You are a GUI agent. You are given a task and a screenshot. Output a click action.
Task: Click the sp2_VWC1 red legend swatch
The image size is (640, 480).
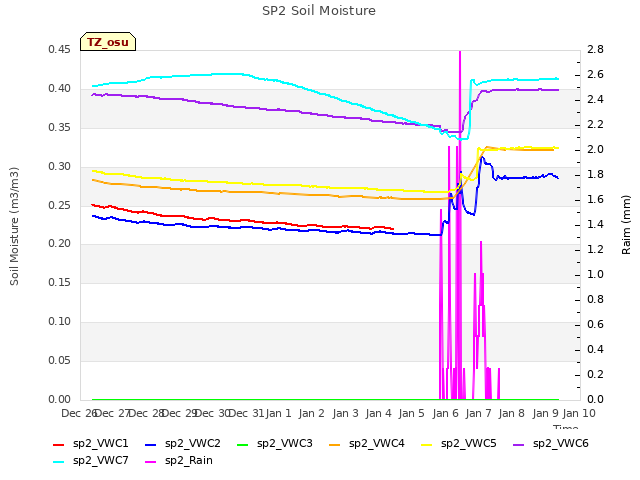click(x=59, y=444)
